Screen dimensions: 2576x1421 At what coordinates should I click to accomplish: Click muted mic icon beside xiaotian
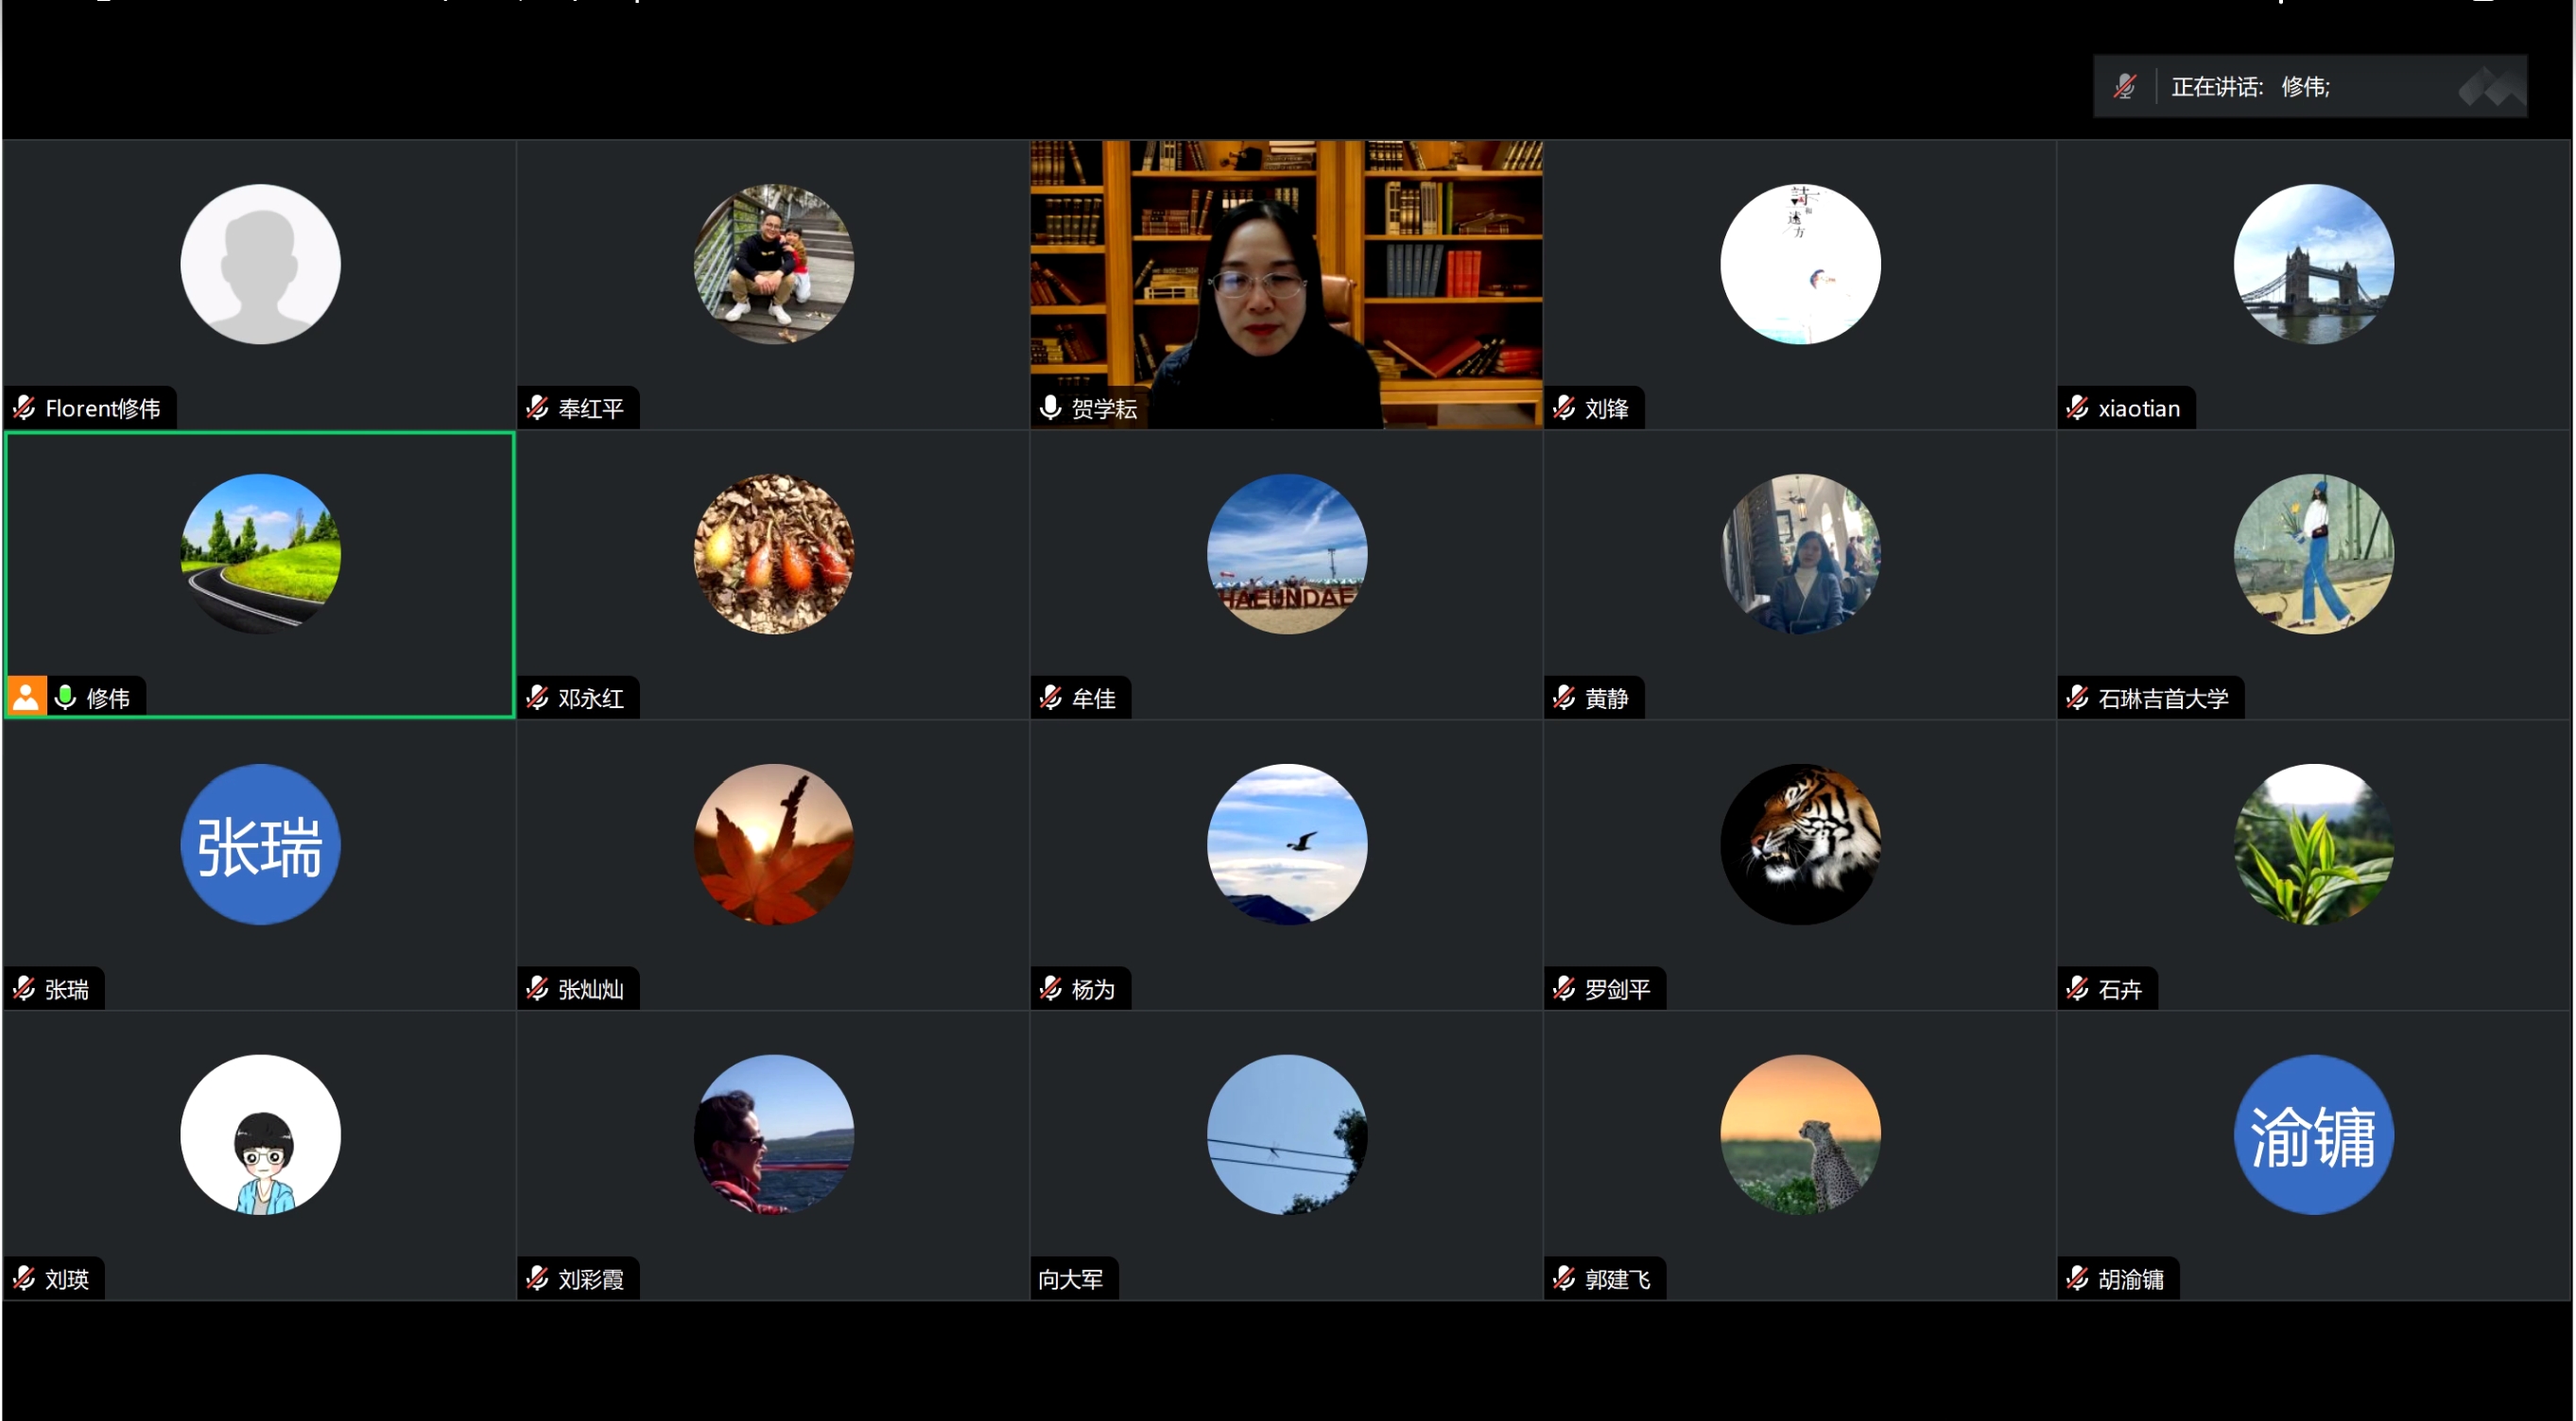tap(2078, 408)
